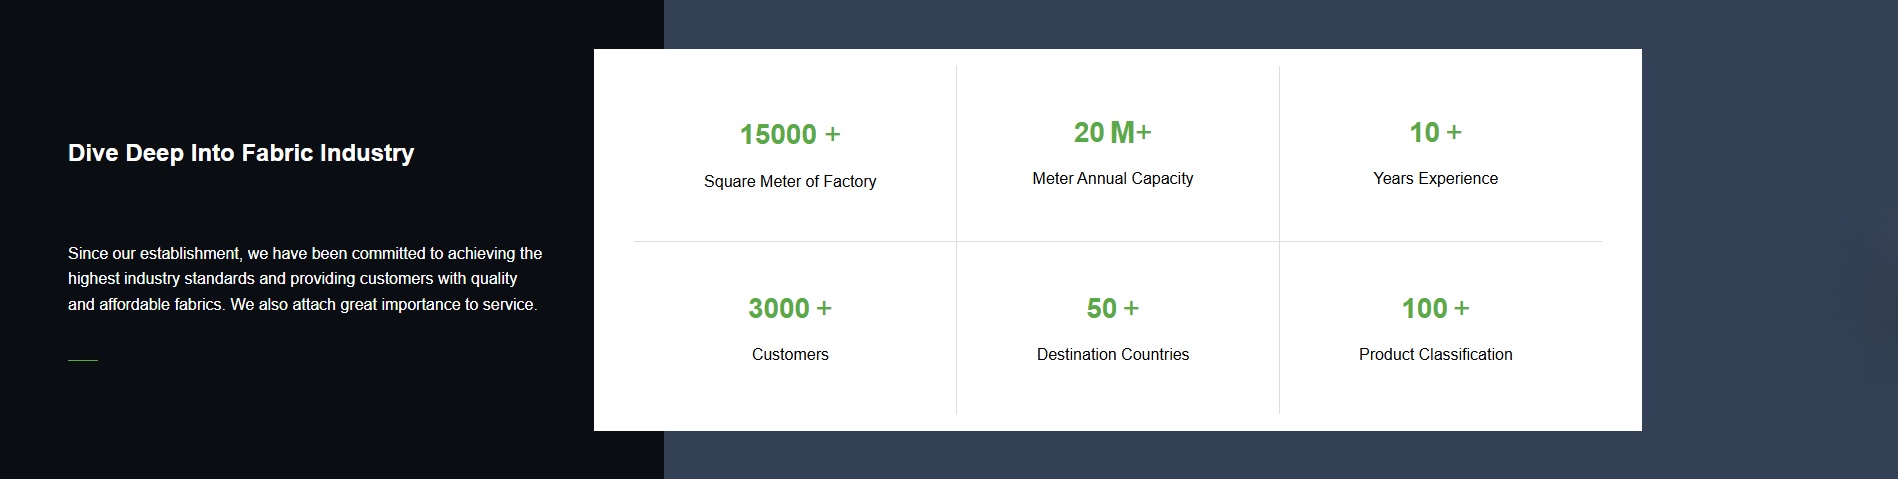Click the sentence 'We also attach great importance to service'

(384, 305)
